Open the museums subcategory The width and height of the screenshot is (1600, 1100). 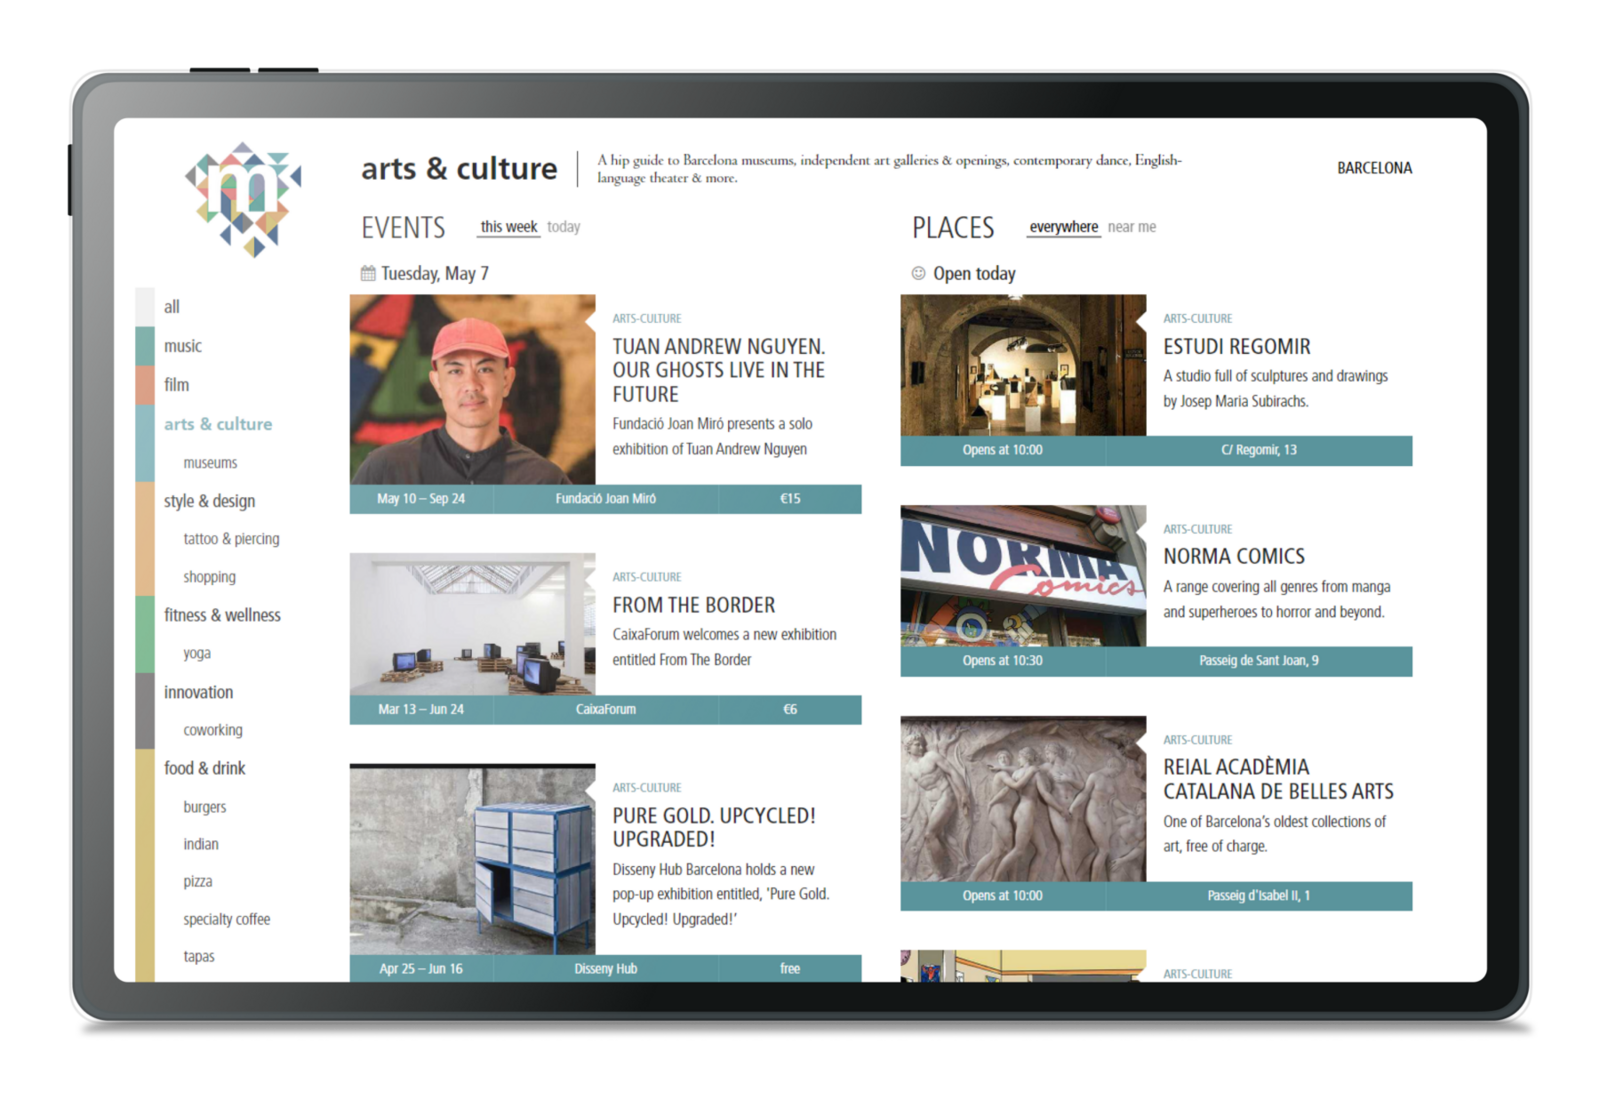pos(210,463)
